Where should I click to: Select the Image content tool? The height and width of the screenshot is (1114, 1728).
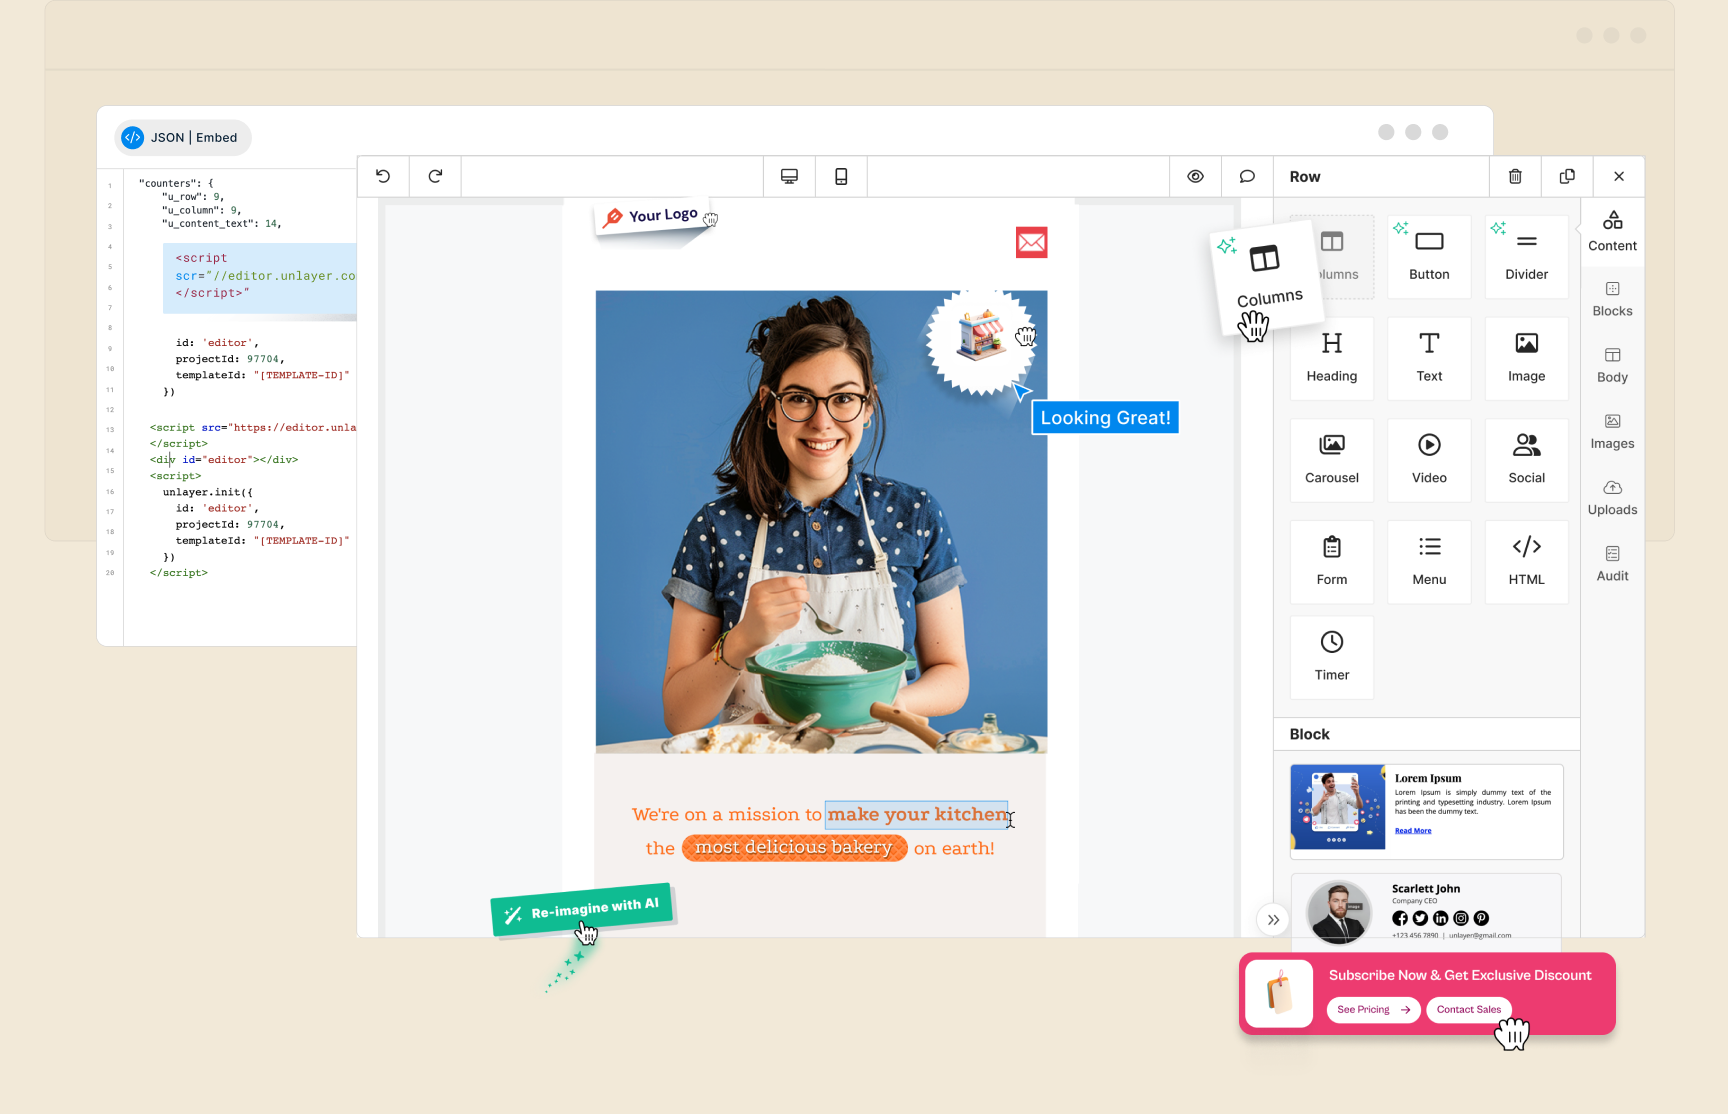click(1526, 358)
